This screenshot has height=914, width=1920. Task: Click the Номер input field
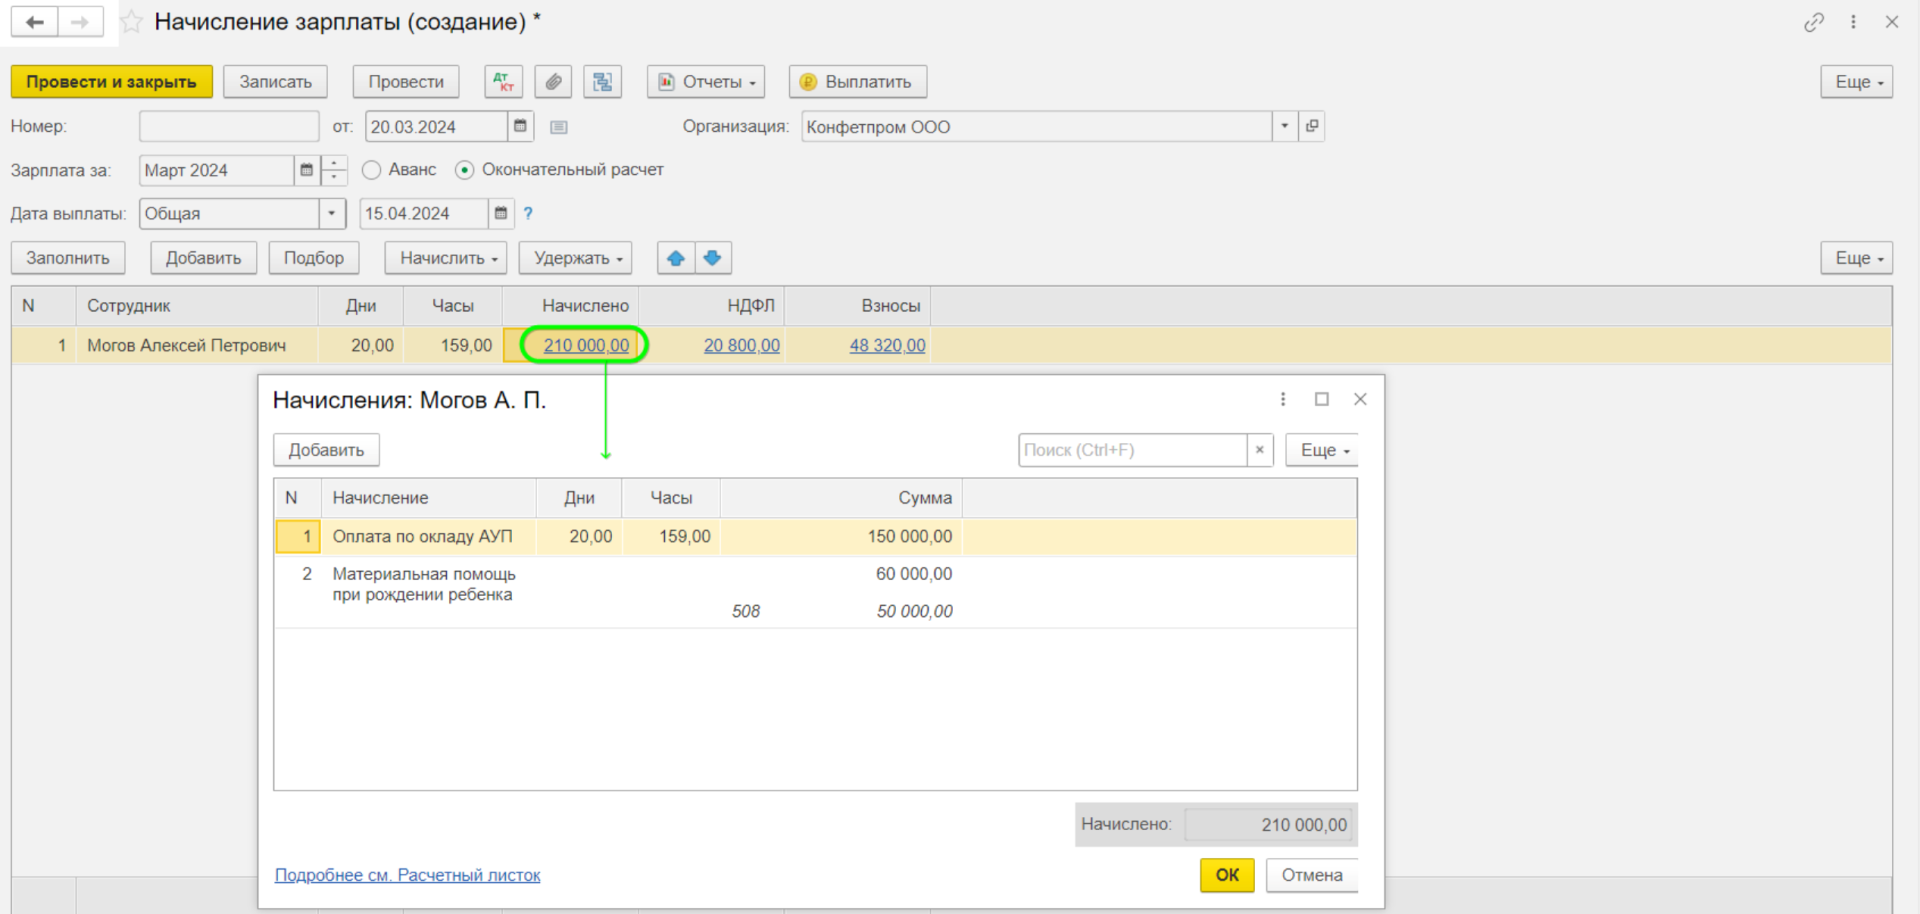[x=229, y=126]
